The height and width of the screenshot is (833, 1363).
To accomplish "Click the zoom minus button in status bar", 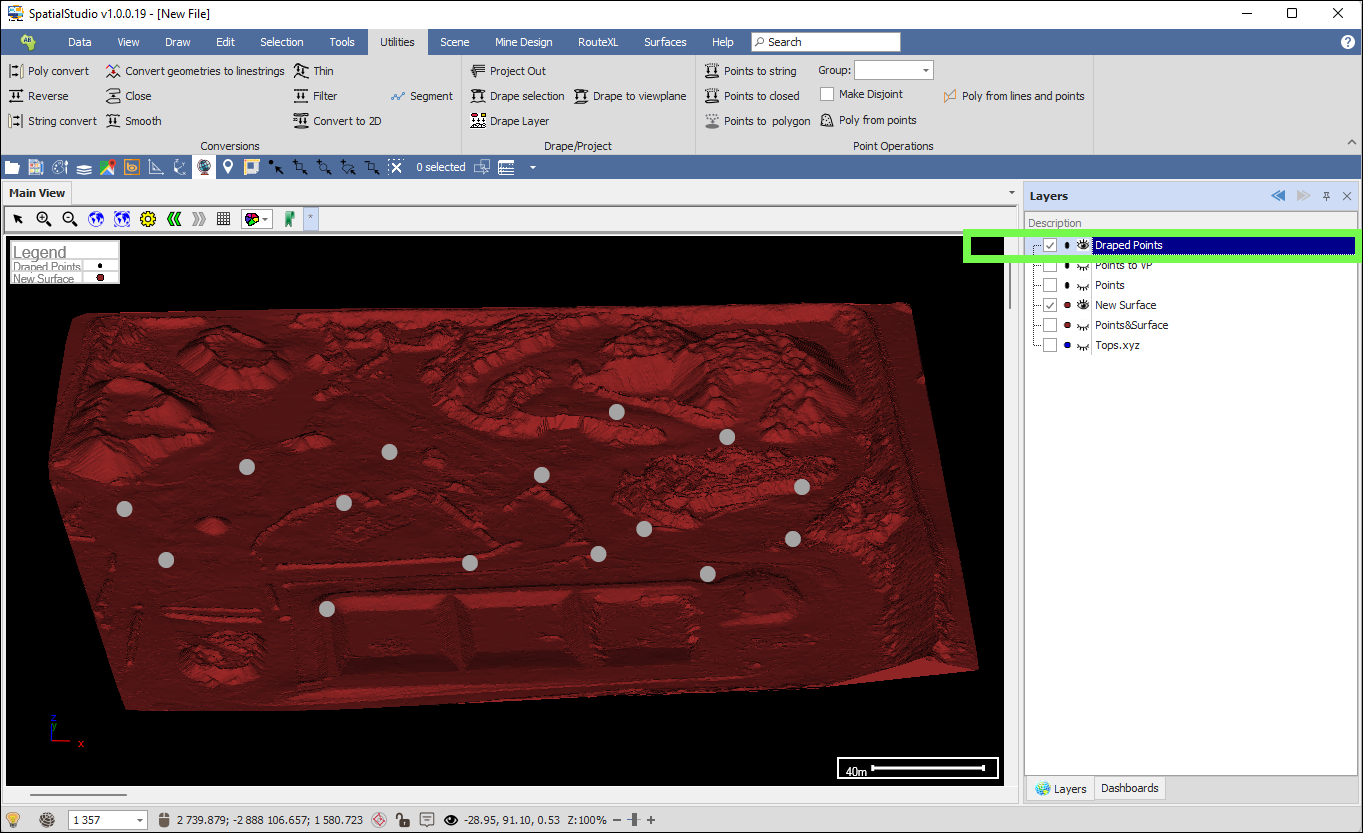I will click(x=616, y=820).
